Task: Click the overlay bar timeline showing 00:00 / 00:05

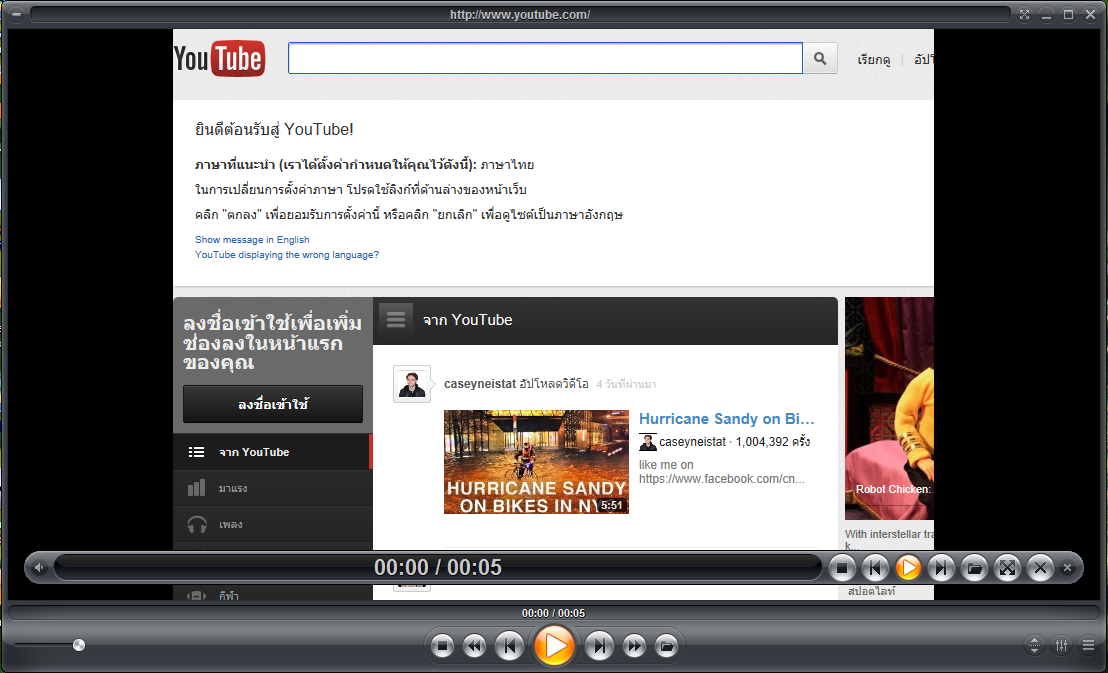Action: pos(438,568)
